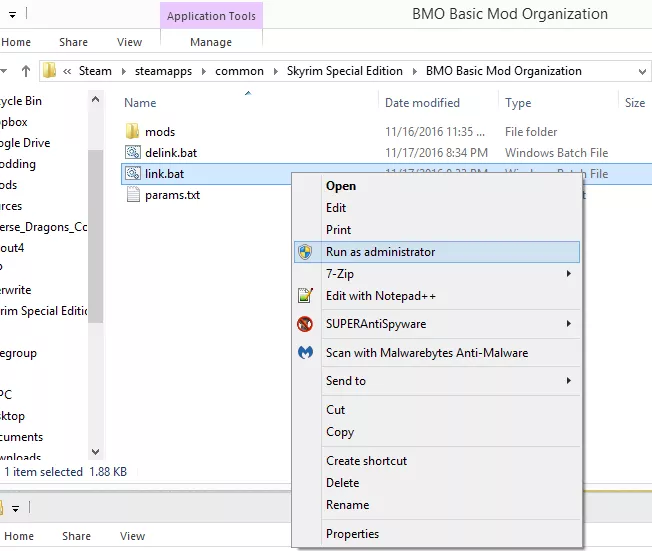Navigate to Steam in breadcrumb path
652x551 pixels.
pos(95,71)
